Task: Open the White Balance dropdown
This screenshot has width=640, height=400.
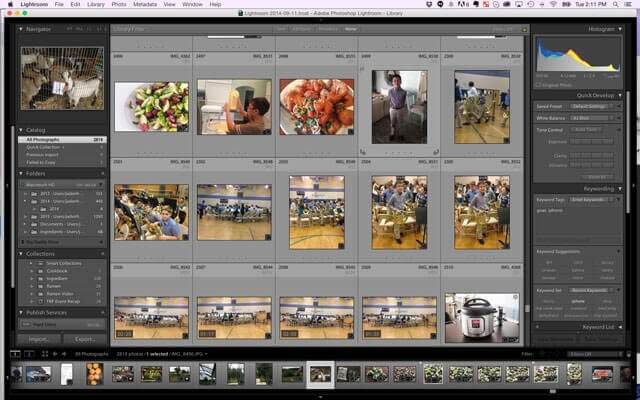Action: point(590,118)
